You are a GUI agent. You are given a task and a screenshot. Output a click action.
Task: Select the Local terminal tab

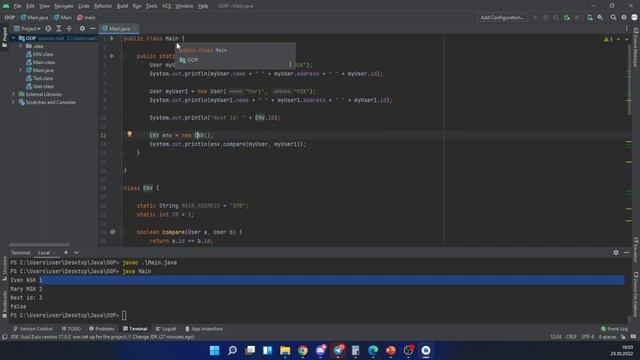[x=44, y=253]
